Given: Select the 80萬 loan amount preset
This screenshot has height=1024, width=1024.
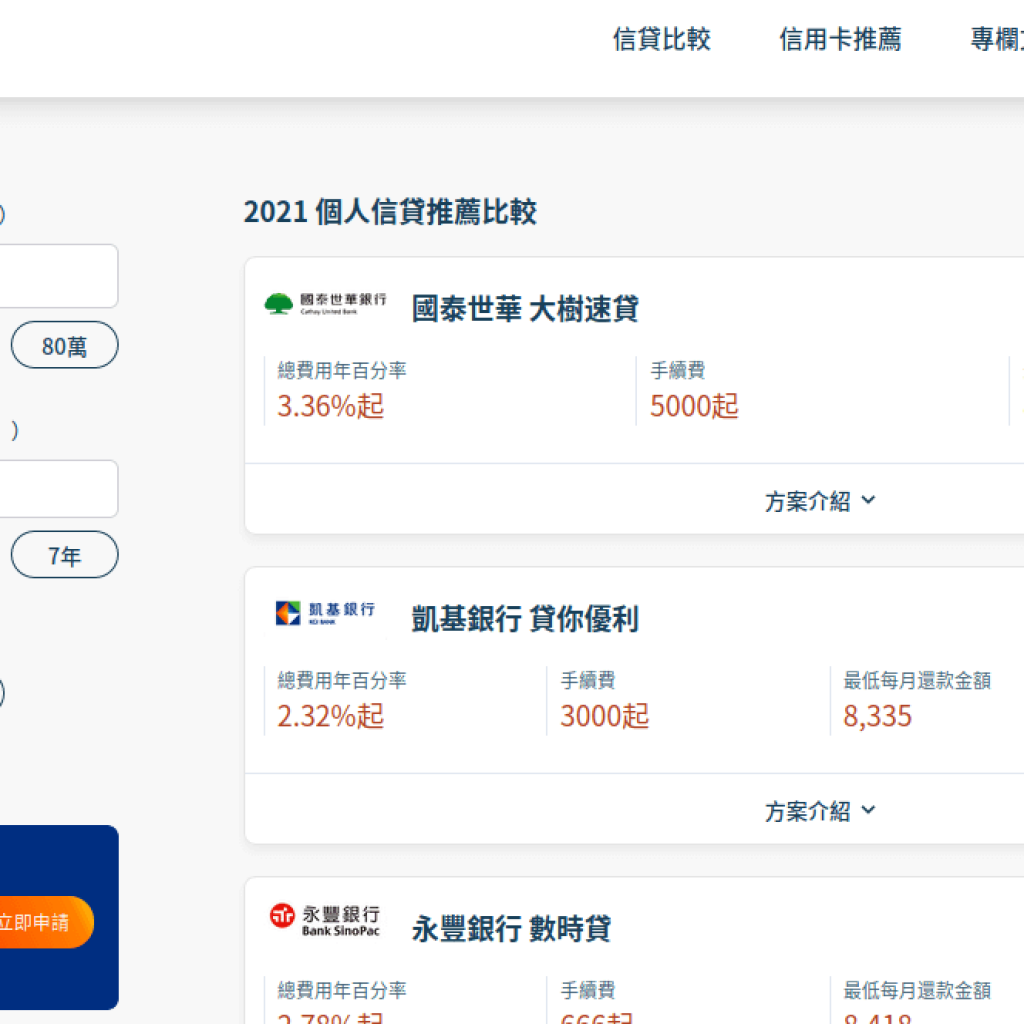Looking at the screenshot, I should point(65,346).
